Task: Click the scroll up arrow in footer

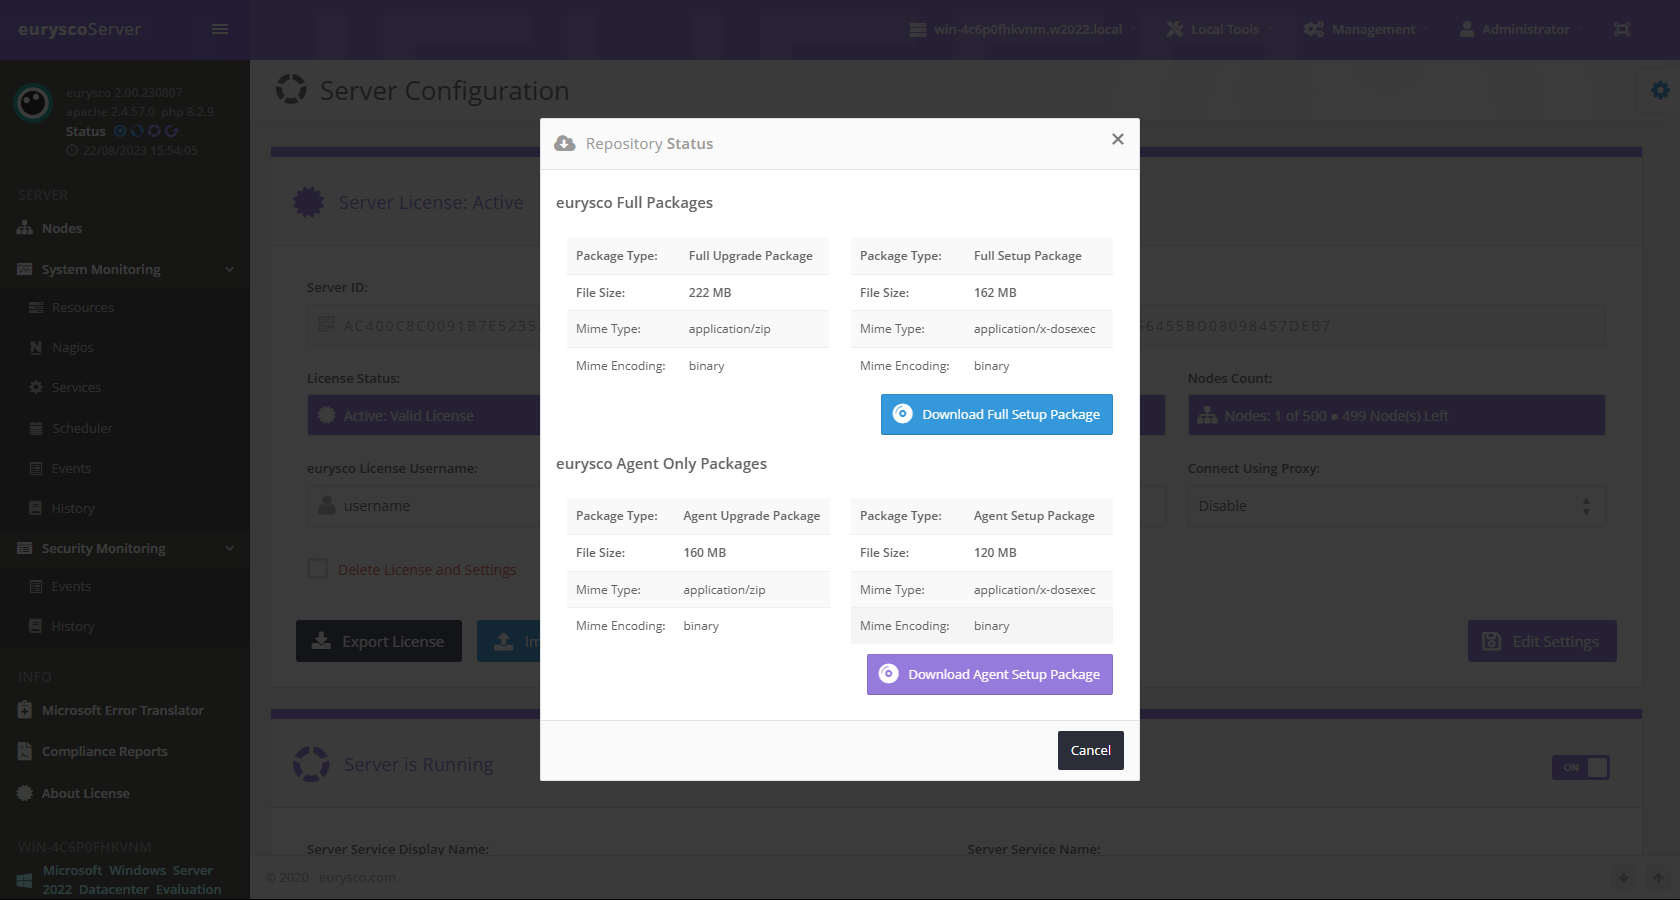Action: click(1658, 877)
